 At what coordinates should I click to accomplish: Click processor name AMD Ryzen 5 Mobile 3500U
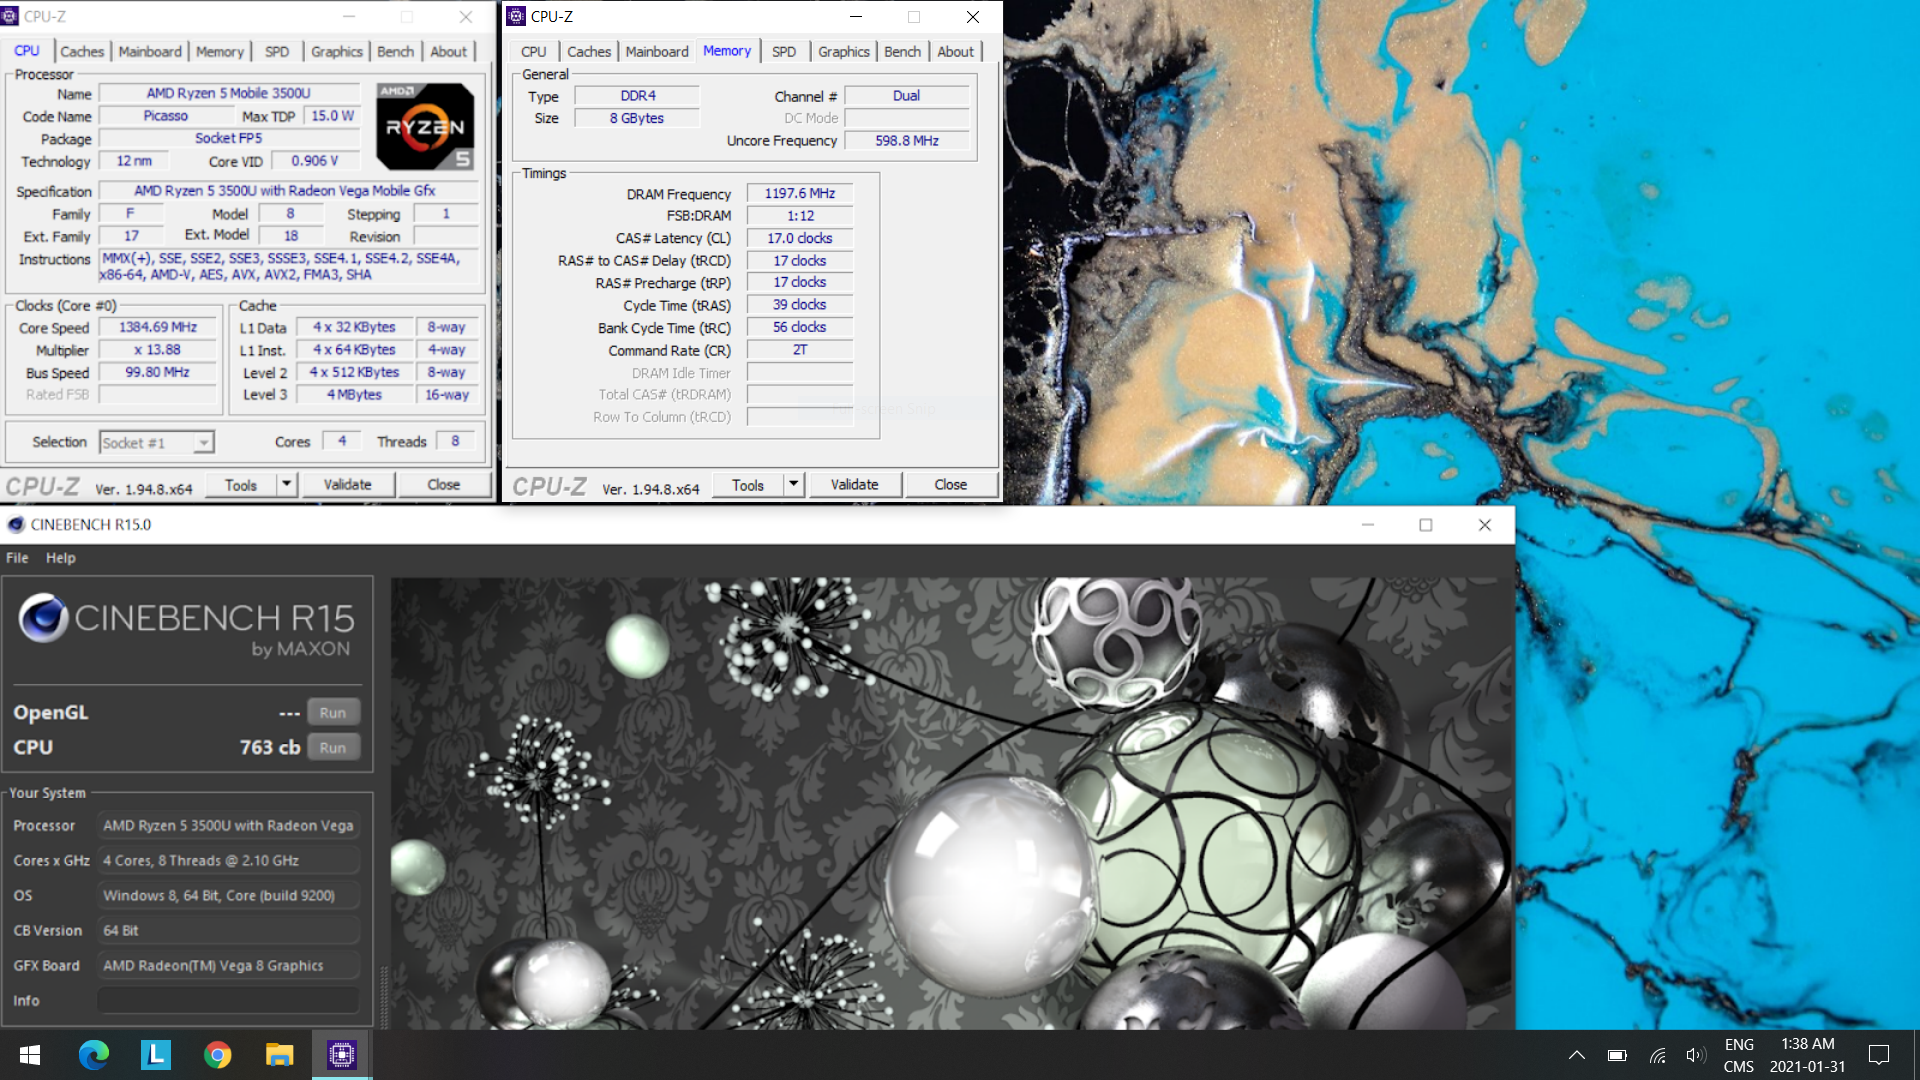[x=228, y=93]
